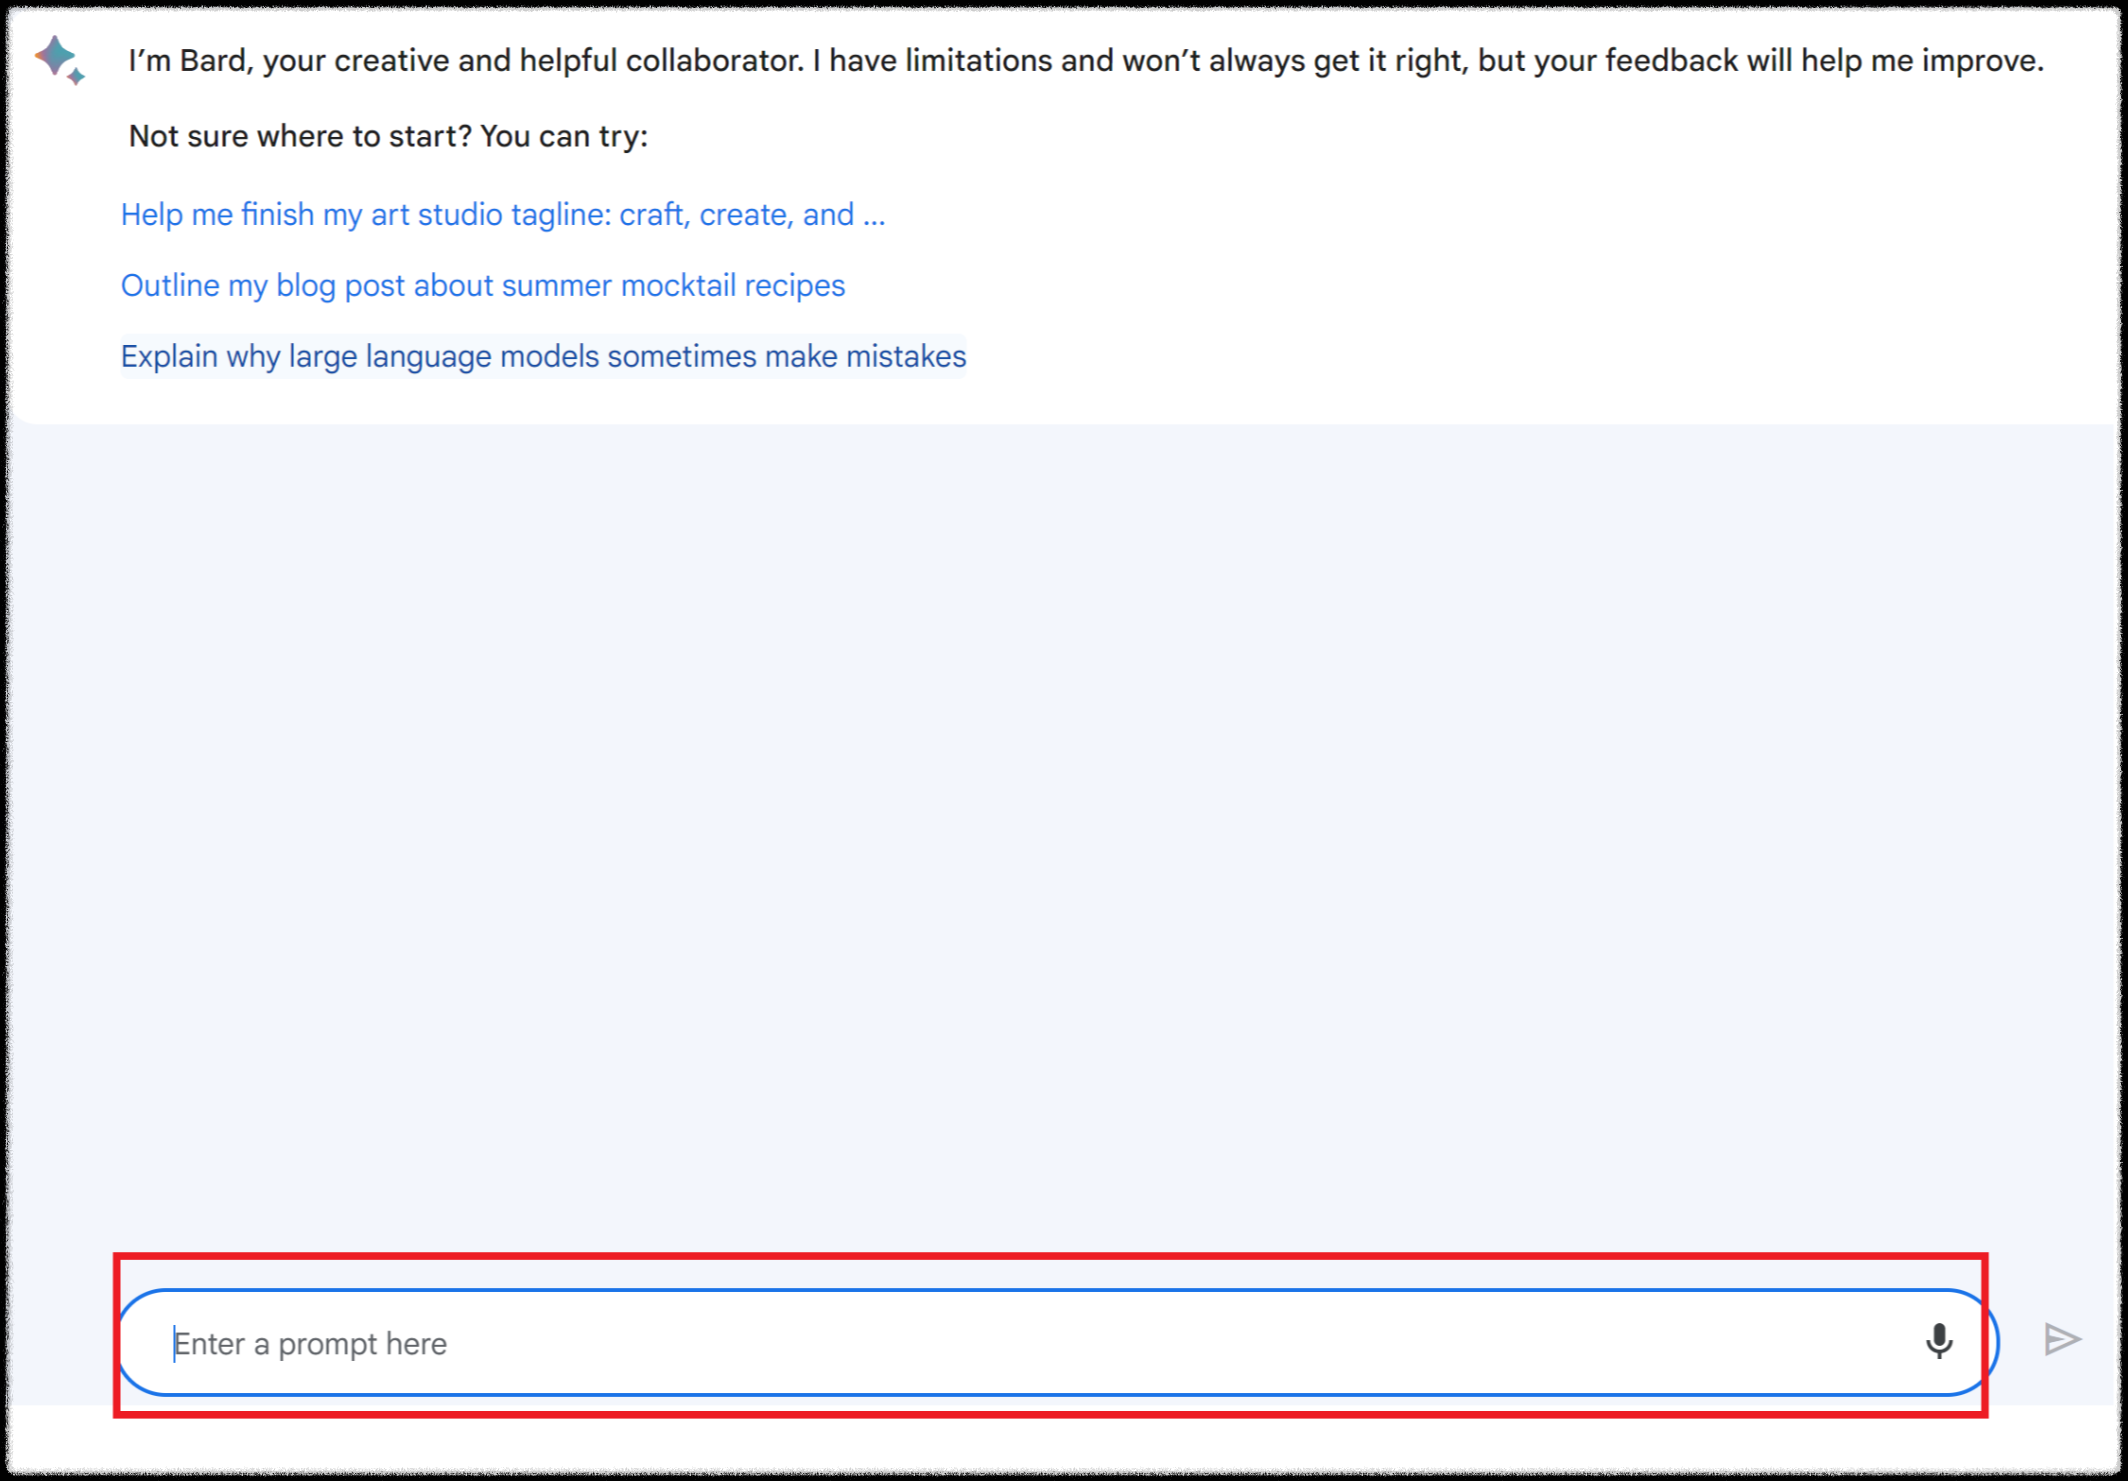Click the word 'feedback' in the greeting
The height and width of the screenshot is (1481, 2128).
click(x=1671, y=61)
